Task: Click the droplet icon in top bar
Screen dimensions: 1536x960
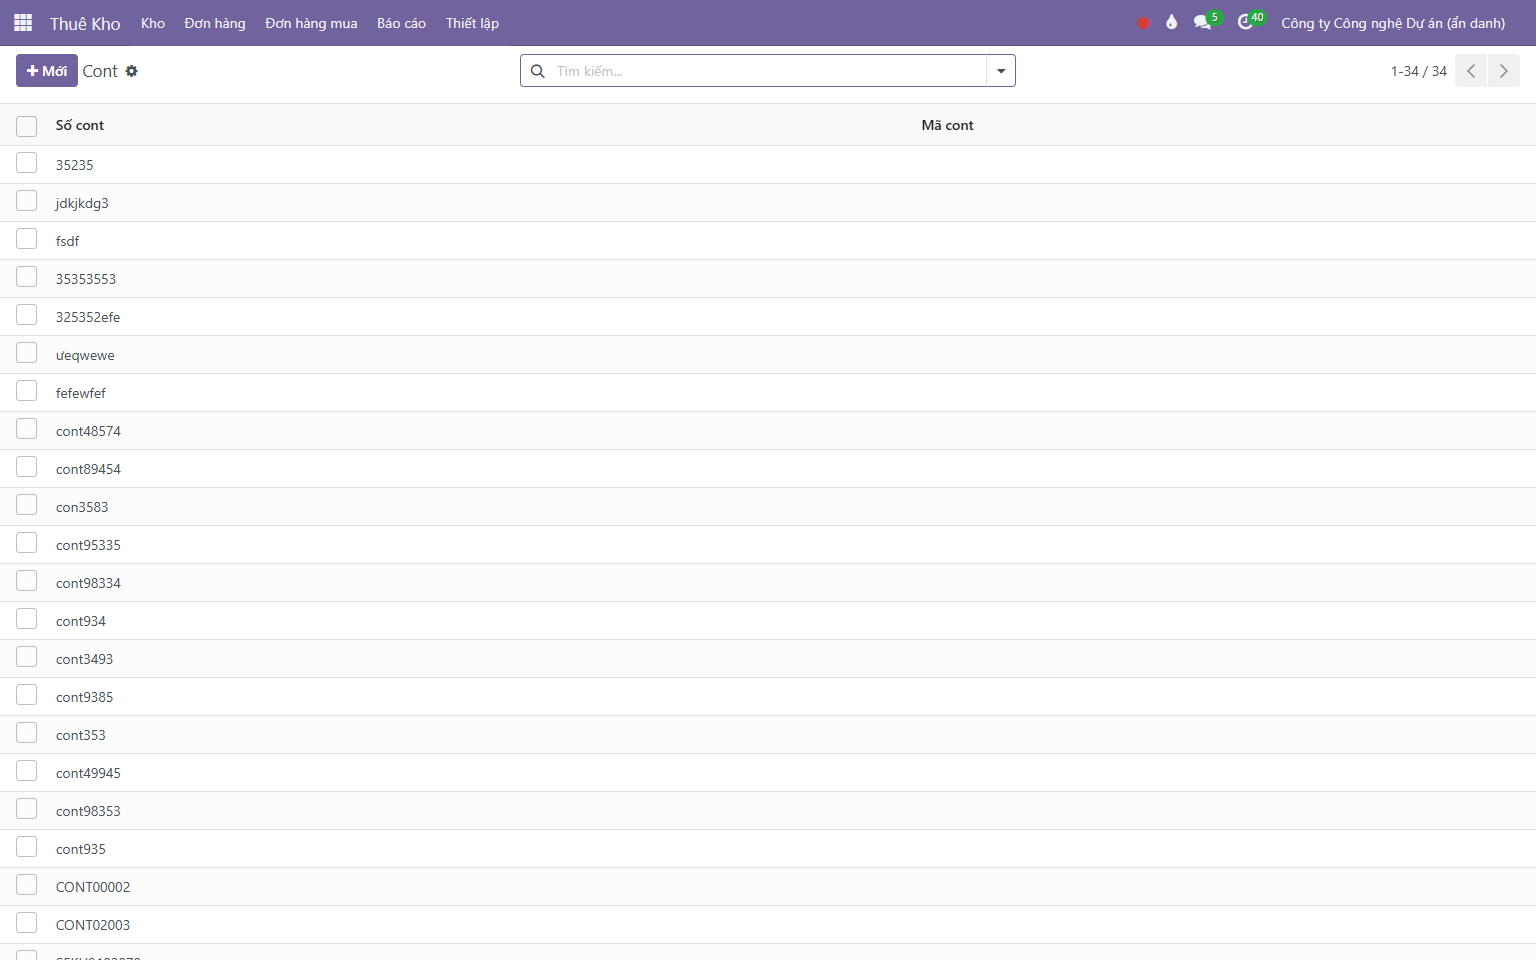Action: pos(1172,22)
